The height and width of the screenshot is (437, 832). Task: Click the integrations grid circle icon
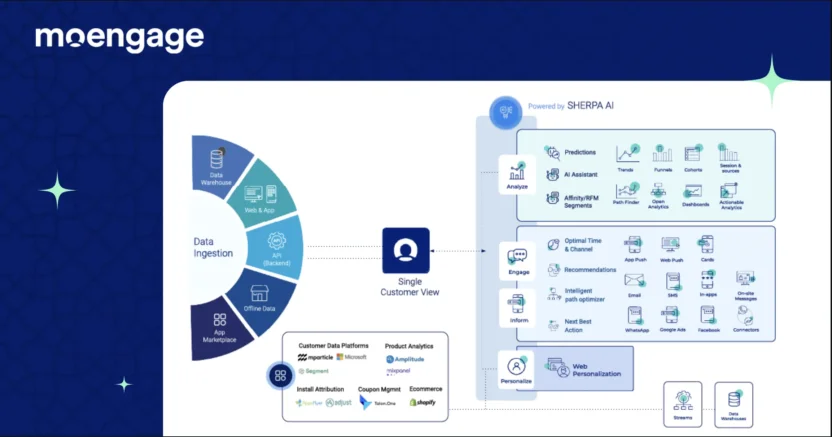(x=280, y=375)
